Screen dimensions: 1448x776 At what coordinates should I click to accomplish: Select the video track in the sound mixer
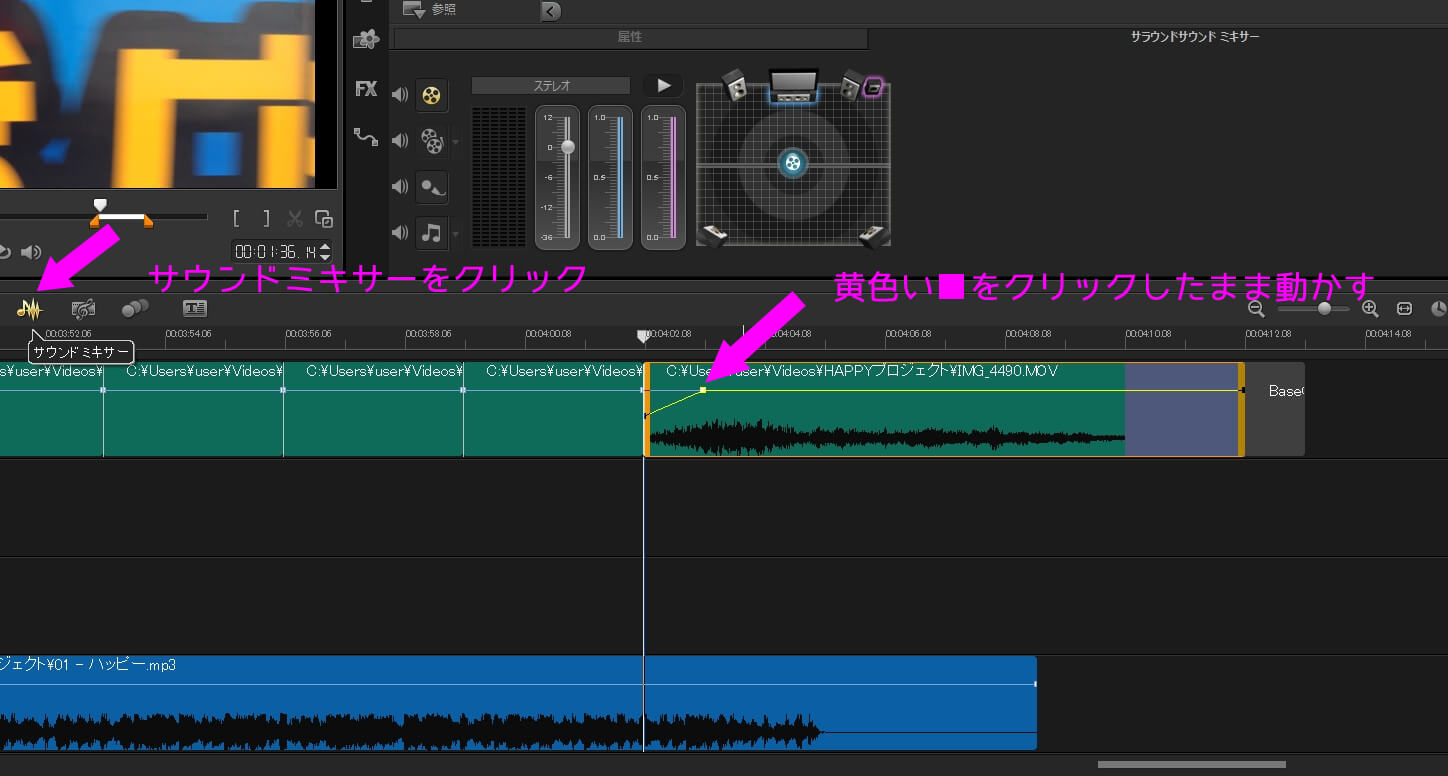[x=431, y=95]
